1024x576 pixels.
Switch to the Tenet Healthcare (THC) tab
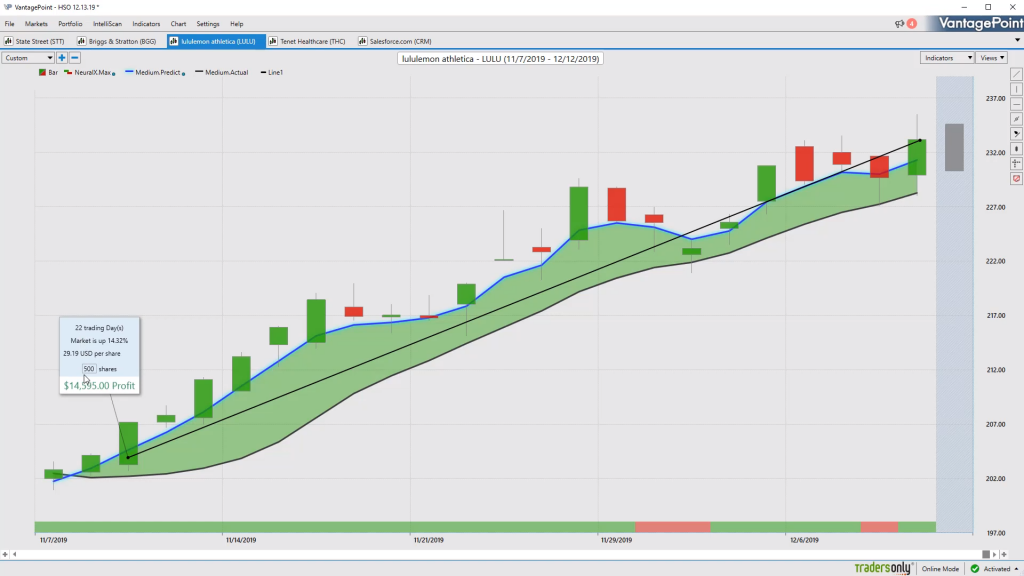308,41
